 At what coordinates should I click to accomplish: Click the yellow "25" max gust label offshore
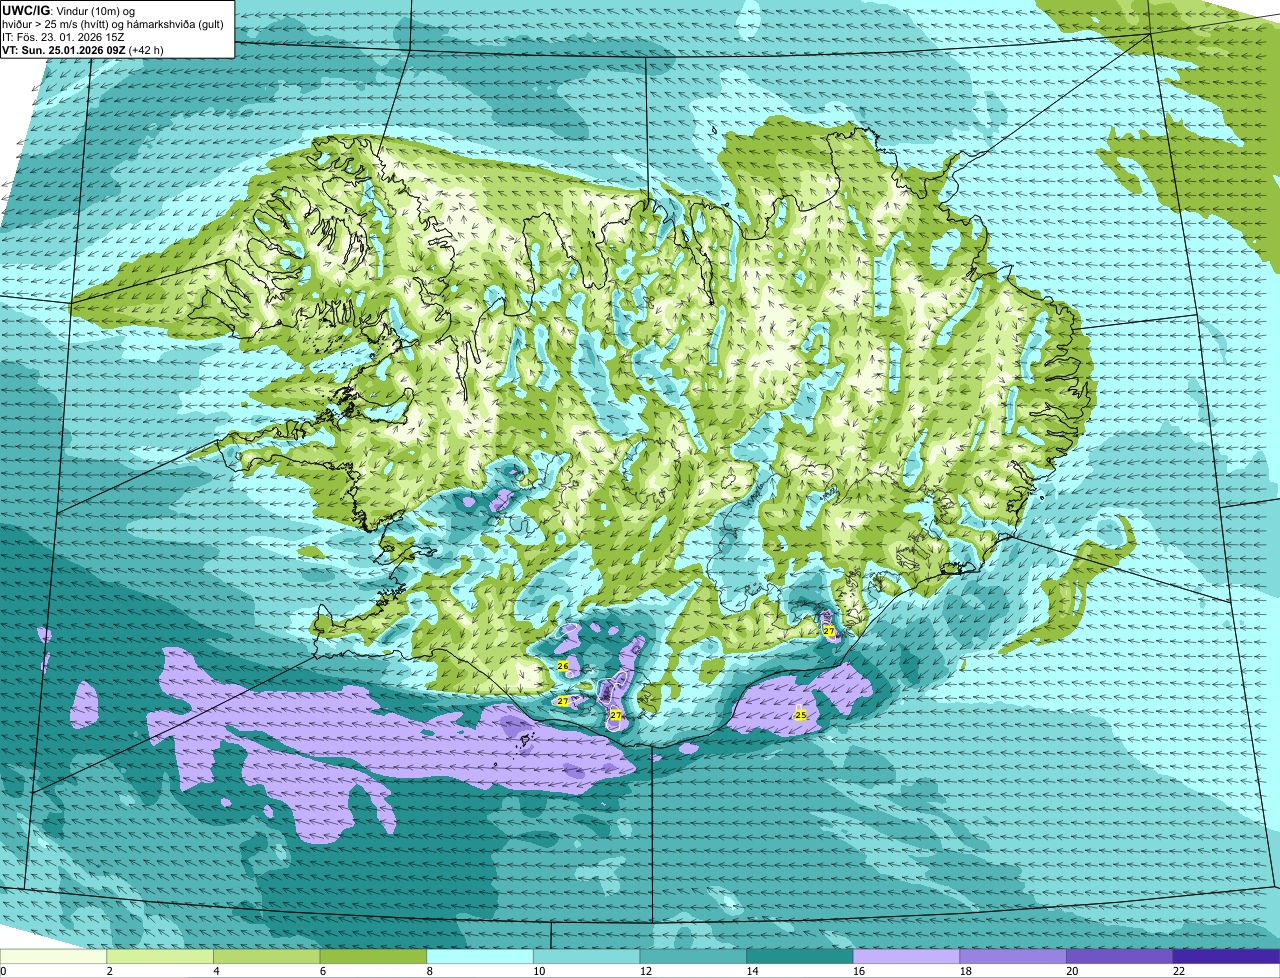click(x=801, y=714)
